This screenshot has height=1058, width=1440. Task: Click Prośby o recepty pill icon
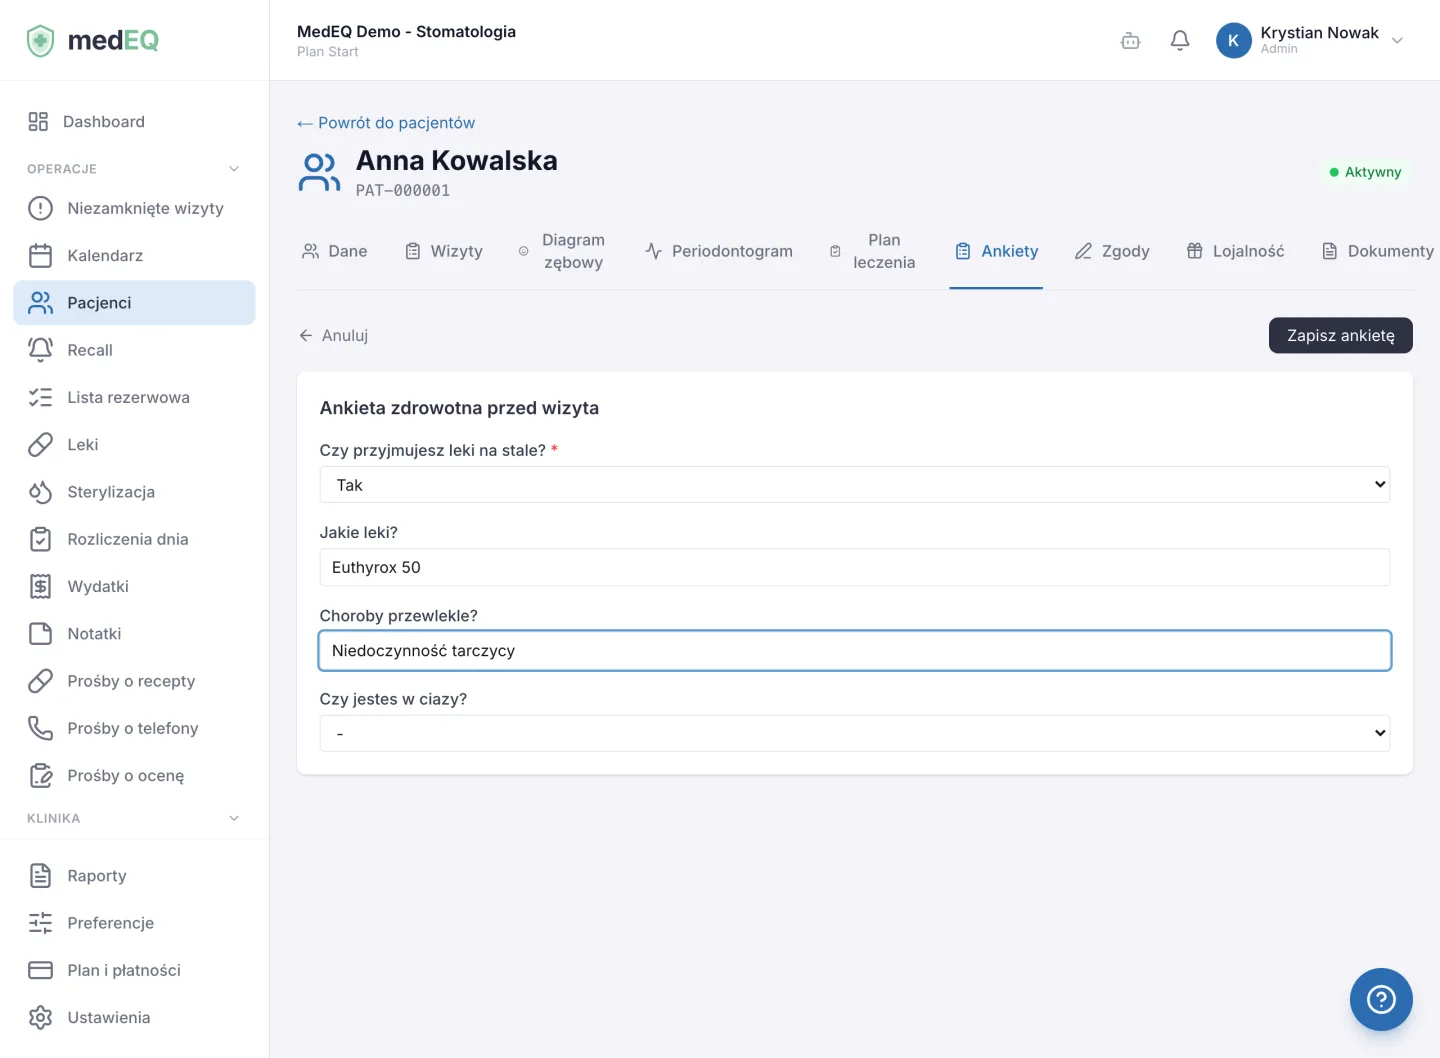click(40, 681)
